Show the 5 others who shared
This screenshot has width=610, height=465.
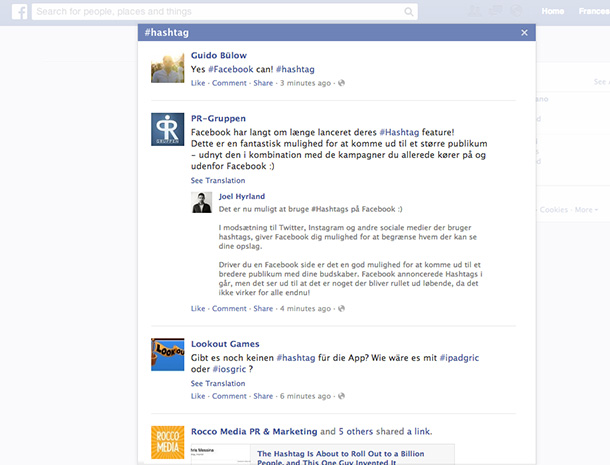(354, 432)
